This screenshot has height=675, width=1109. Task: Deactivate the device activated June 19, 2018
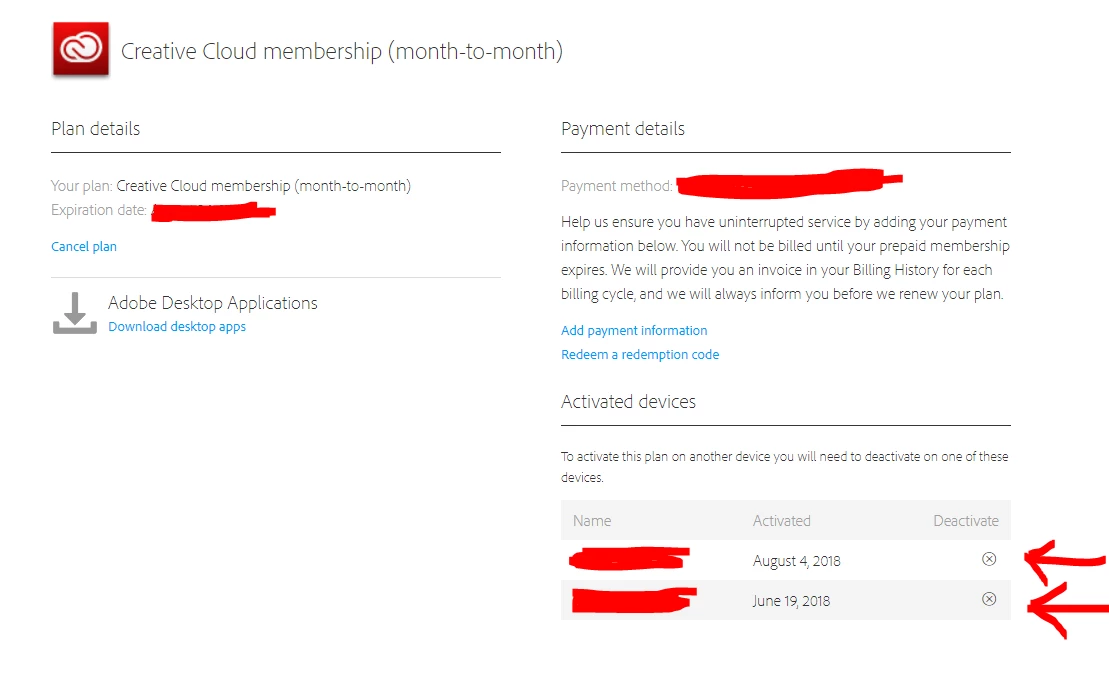coord(989,600)
